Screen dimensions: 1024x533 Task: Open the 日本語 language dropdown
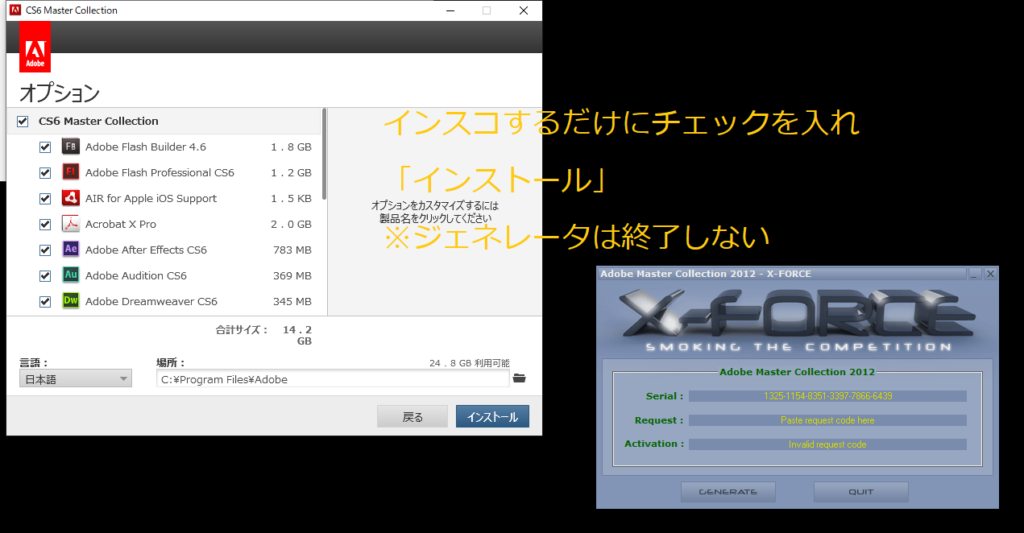click(75, 379)
